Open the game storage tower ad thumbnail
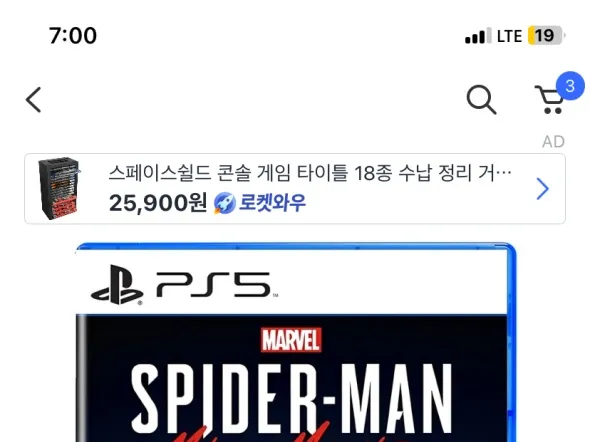The image size is (590, 442). coord(59,188)
